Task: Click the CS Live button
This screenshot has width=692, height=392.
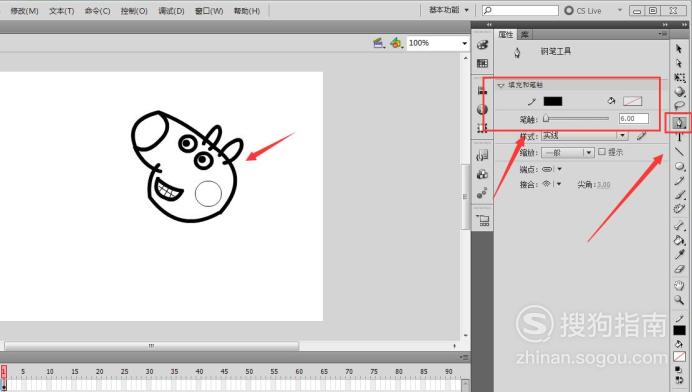Action: [583, 11]
